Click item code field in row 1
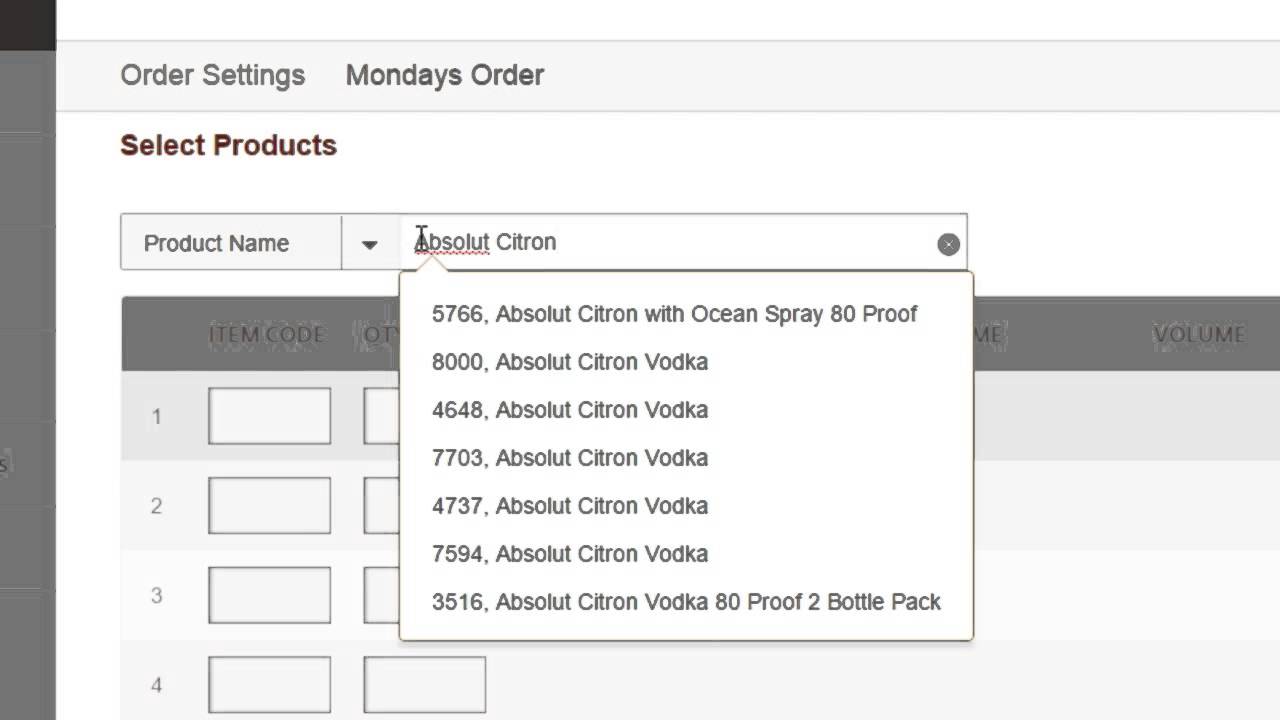1280x720 pixels. 269,416
